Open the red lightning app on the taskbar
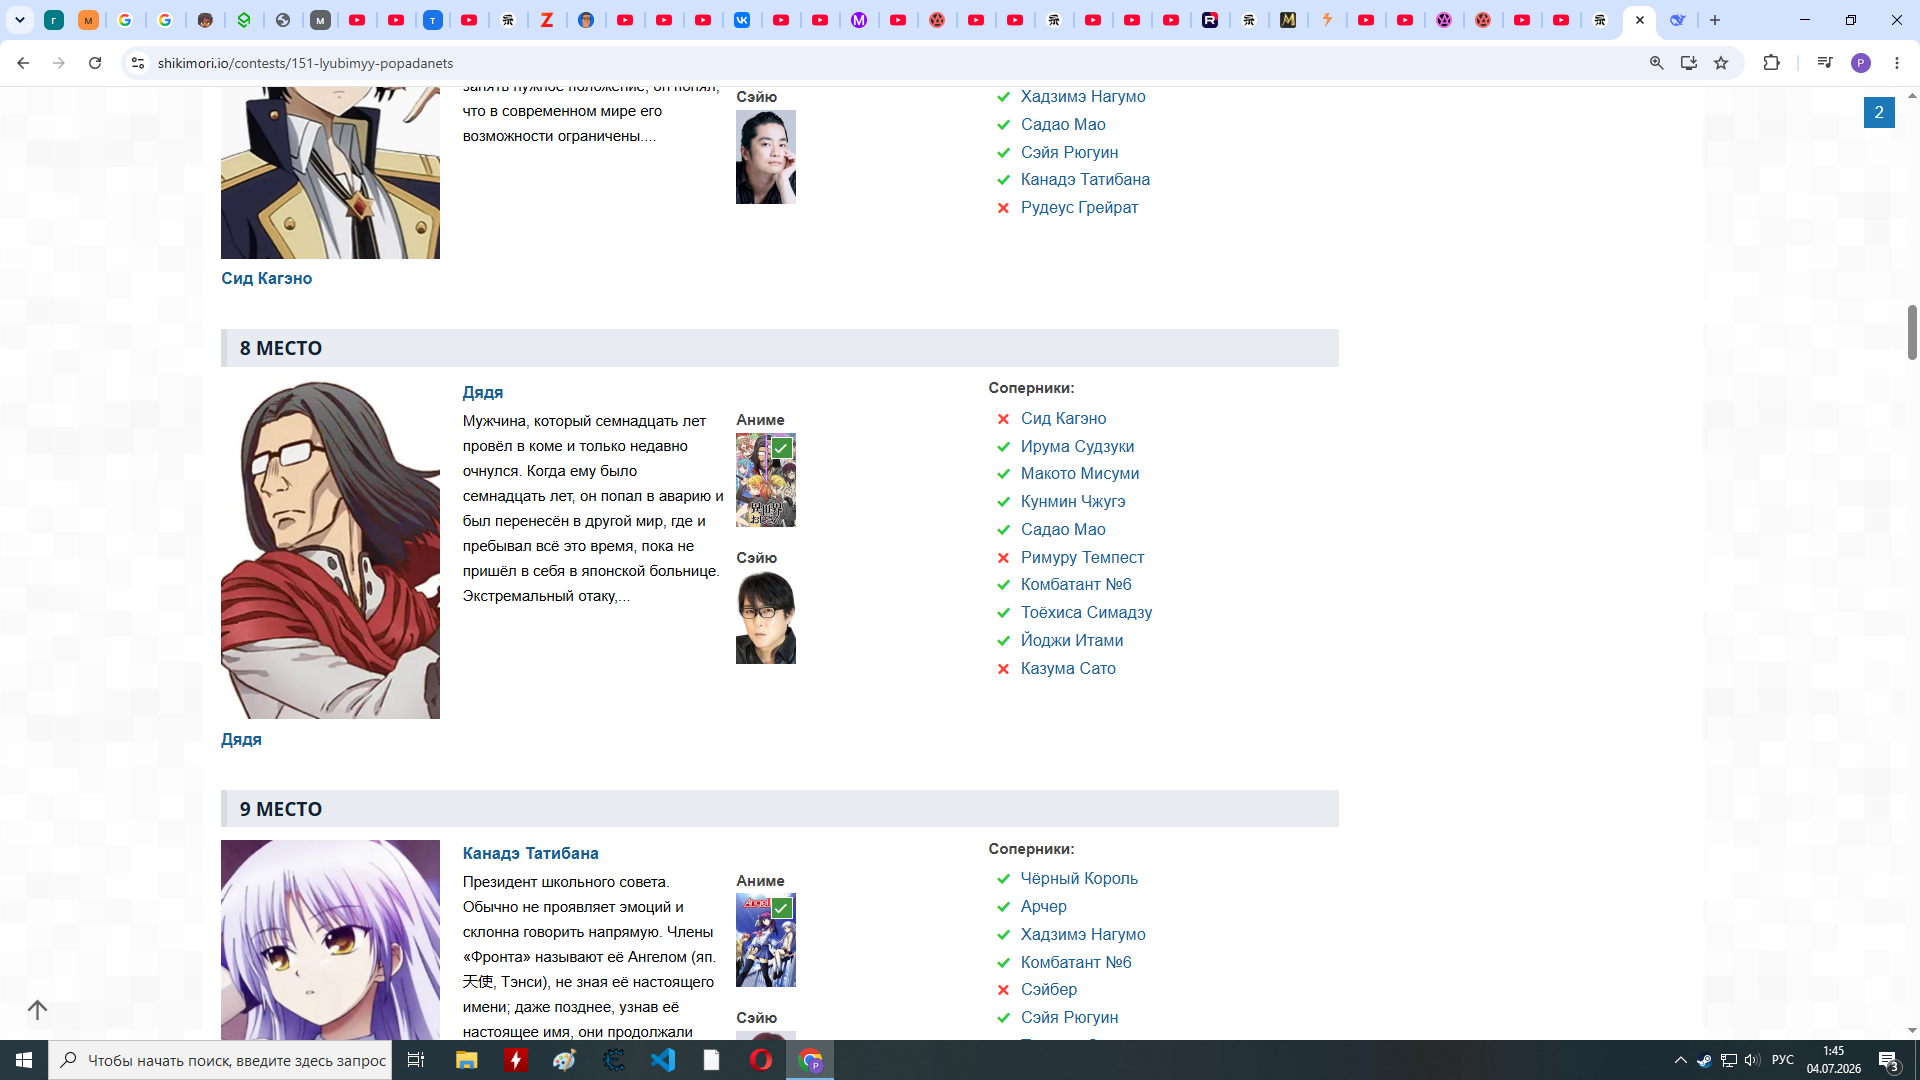The width and height of the screenshot is (1920, 1080). [515, 1060]
